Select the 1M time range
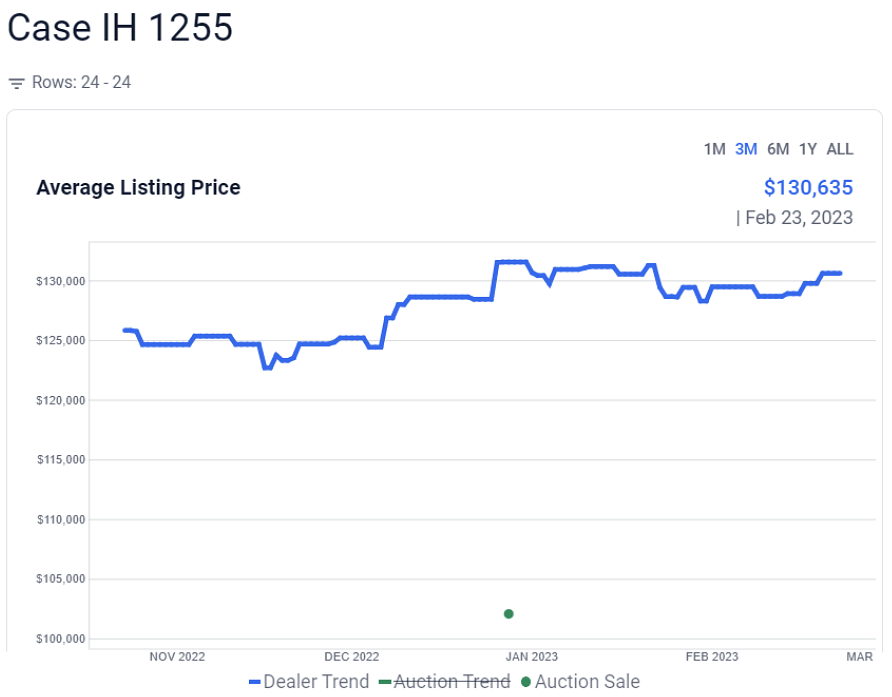 pyautogui.click(x=714, y=149)
